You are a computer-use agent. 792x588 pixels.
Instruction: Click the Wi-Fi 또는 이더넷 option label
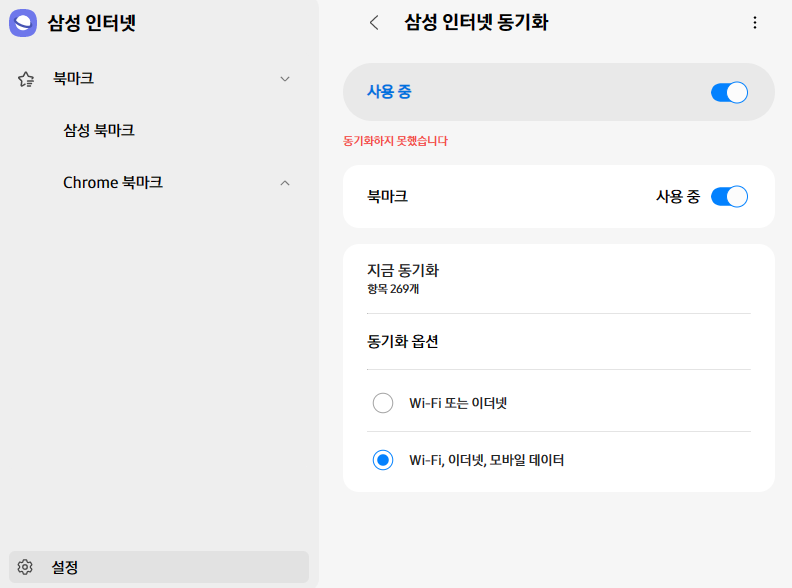[x=458, y=403]
